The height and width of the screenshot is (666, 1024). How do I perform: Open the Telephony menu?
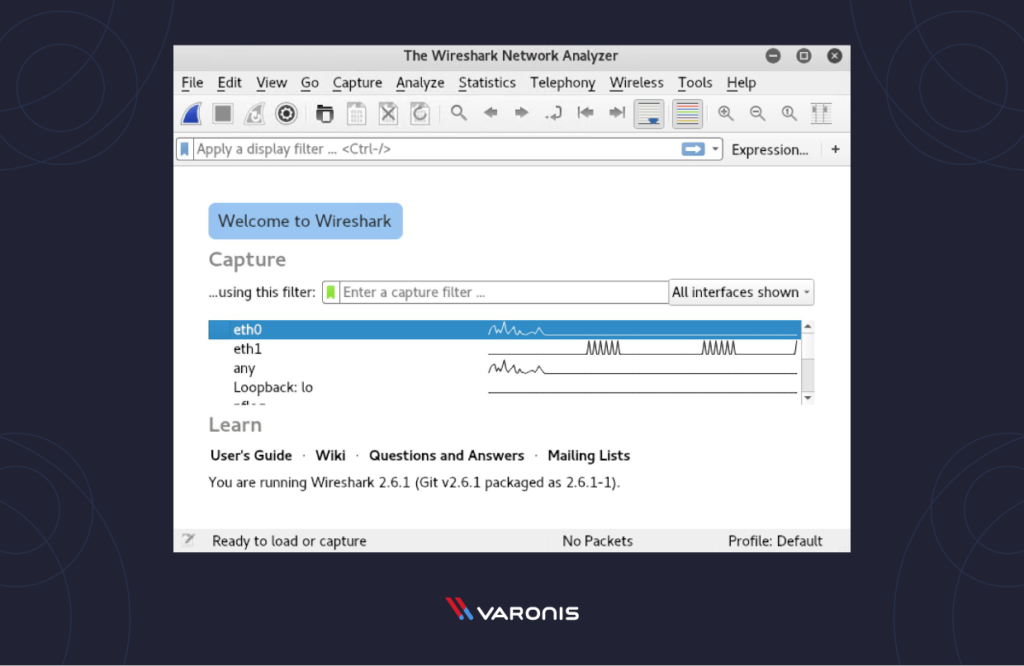click(562, 82)
